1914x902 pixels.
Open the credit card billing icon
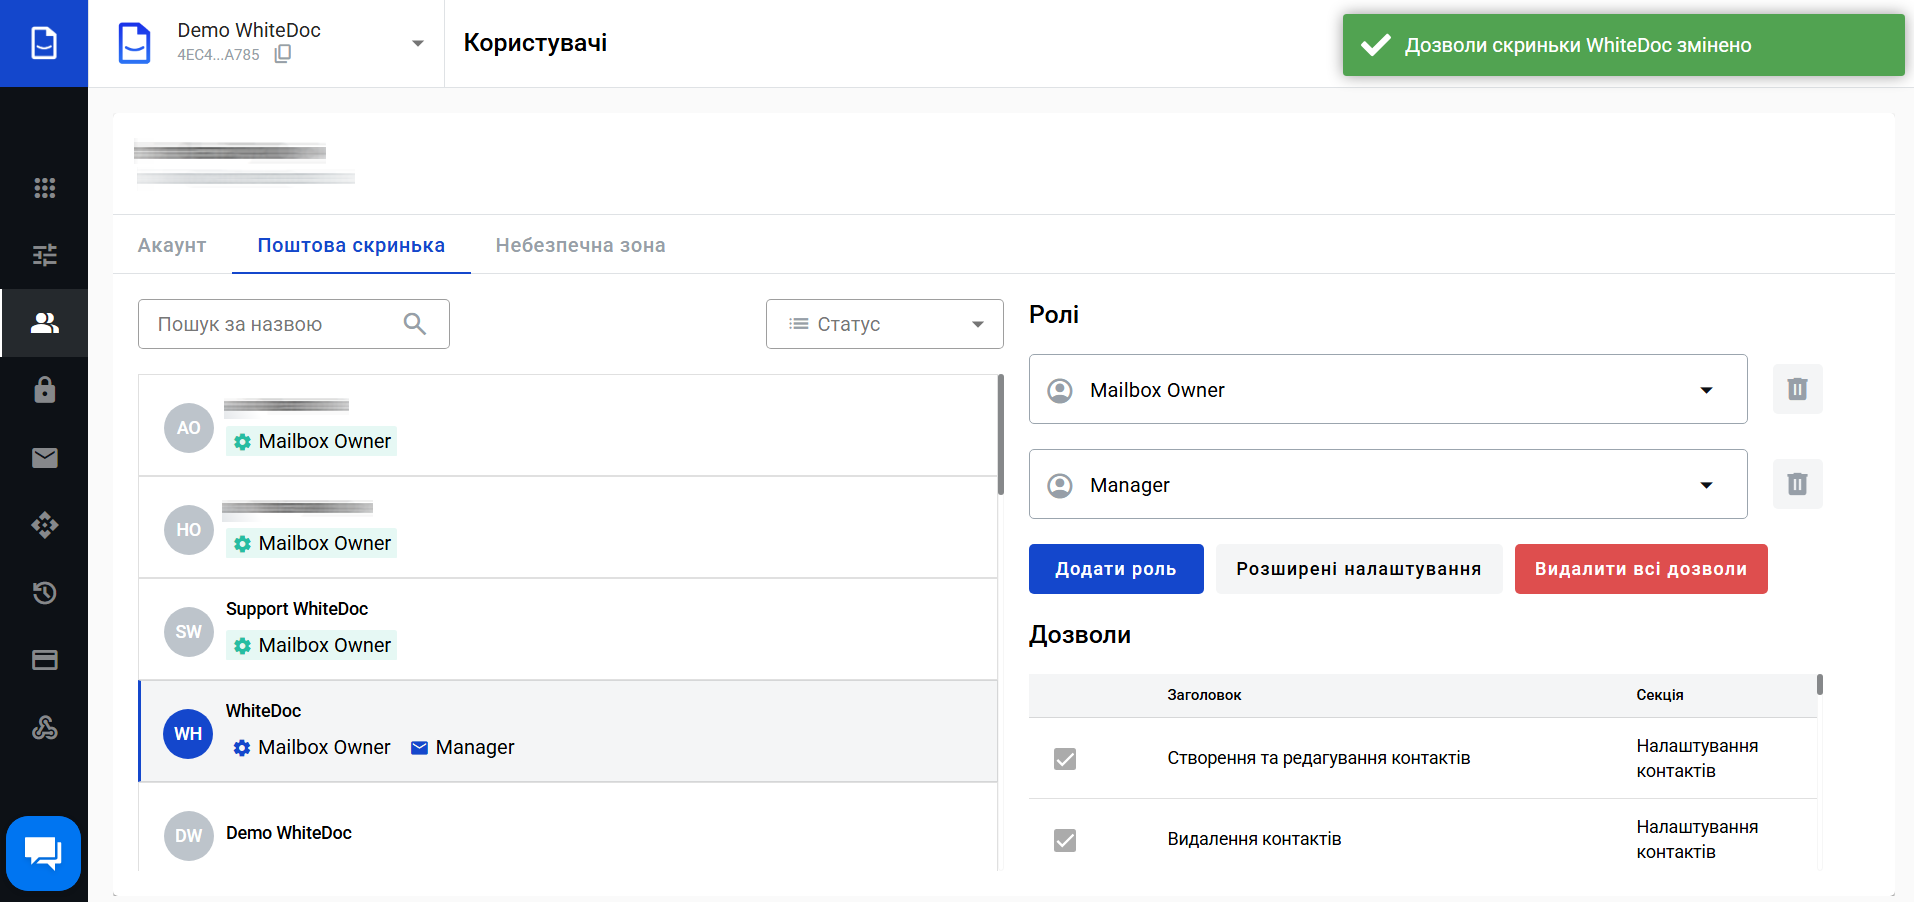(44, 660)
